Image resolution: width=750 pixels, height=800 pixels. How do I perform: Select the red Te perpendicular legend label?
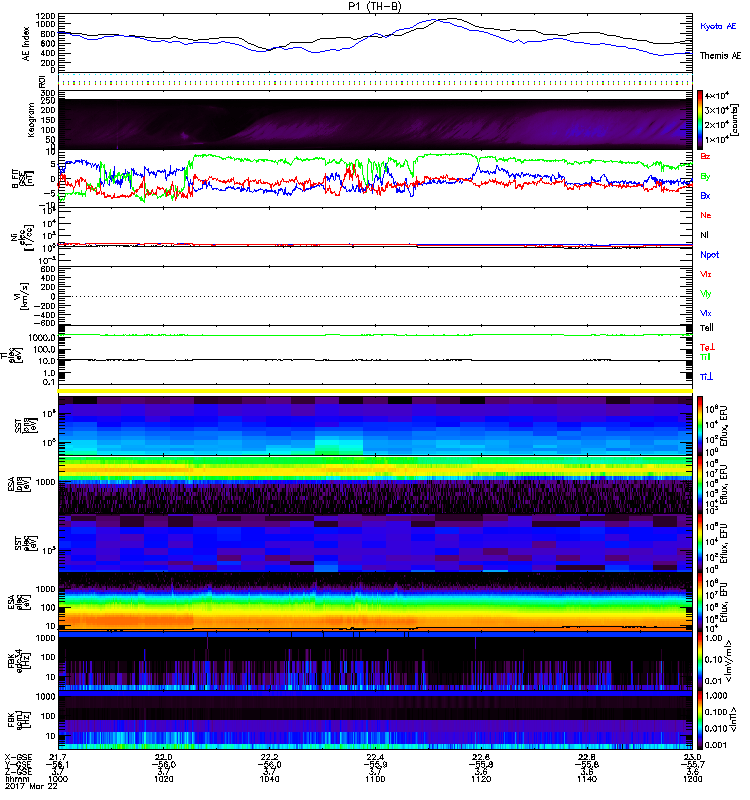coord(707,347)
